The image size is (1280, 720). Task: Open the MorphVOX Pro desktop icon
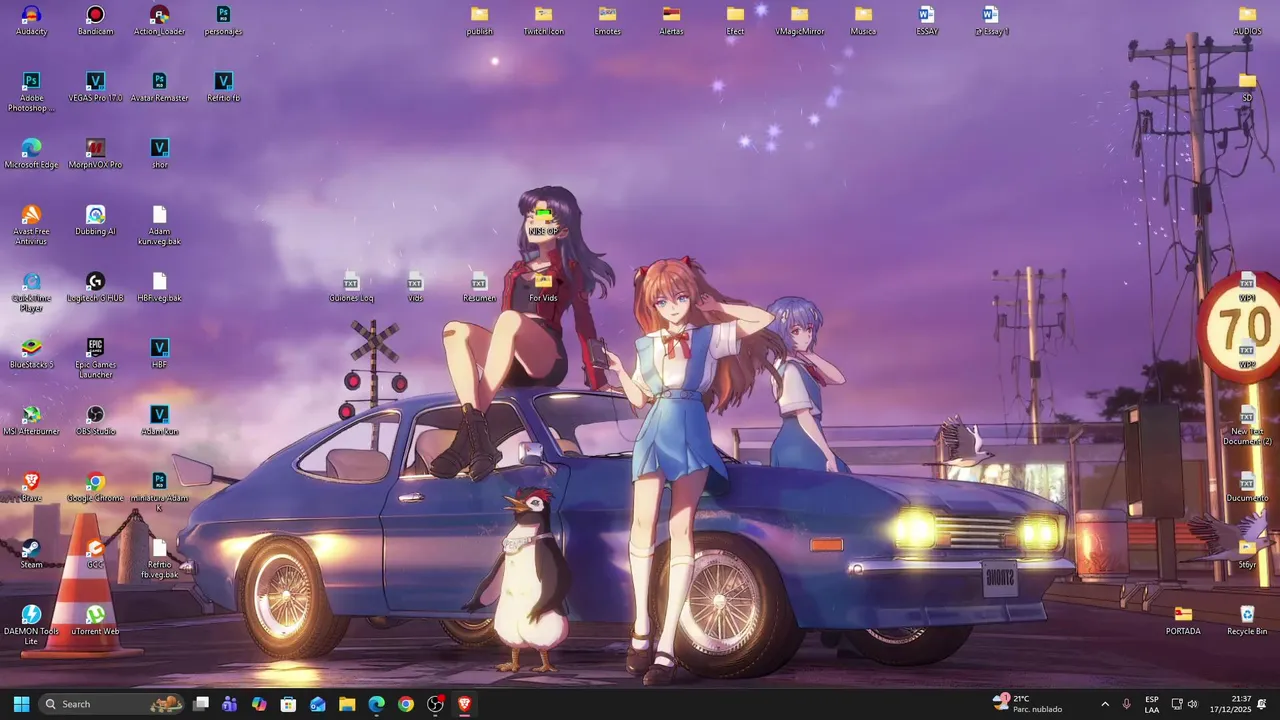pyautogui.click(x=95, y=154)
